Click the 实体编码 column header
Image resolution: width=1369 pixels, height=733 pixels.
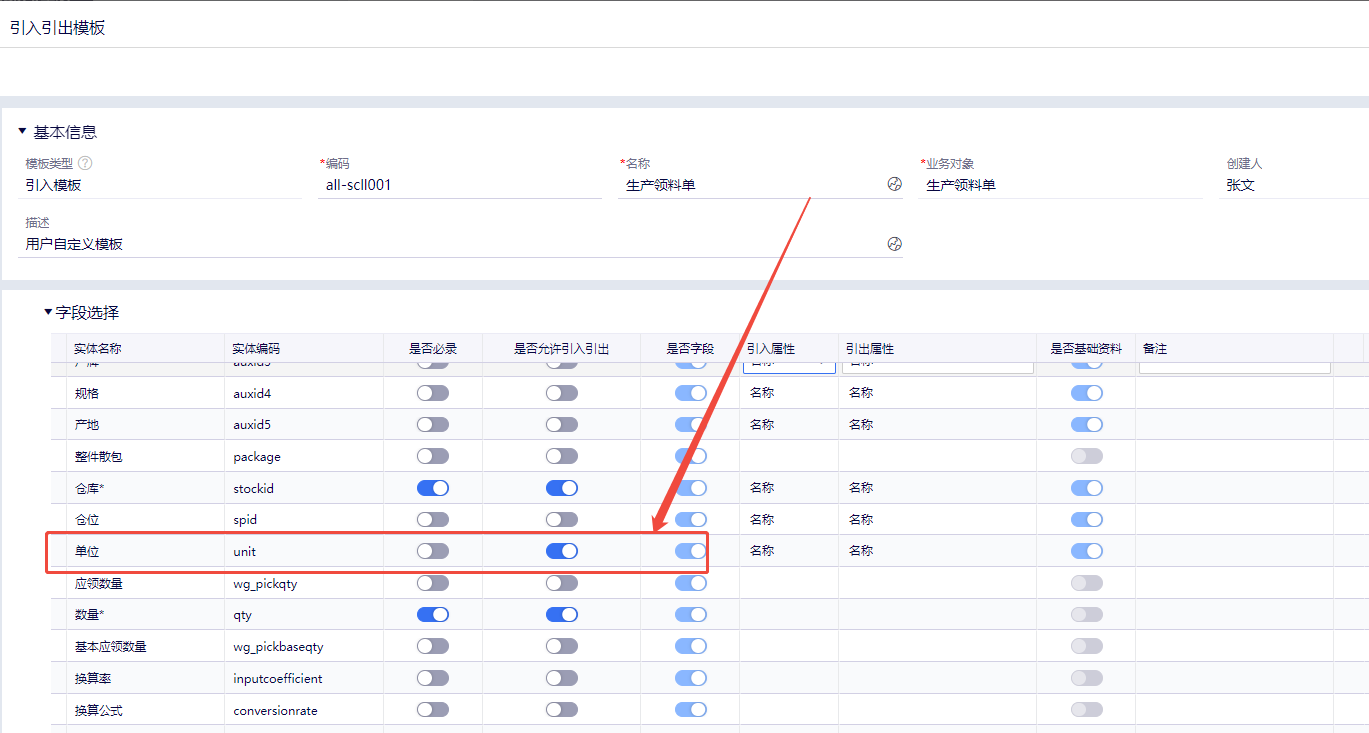[304, 349]
